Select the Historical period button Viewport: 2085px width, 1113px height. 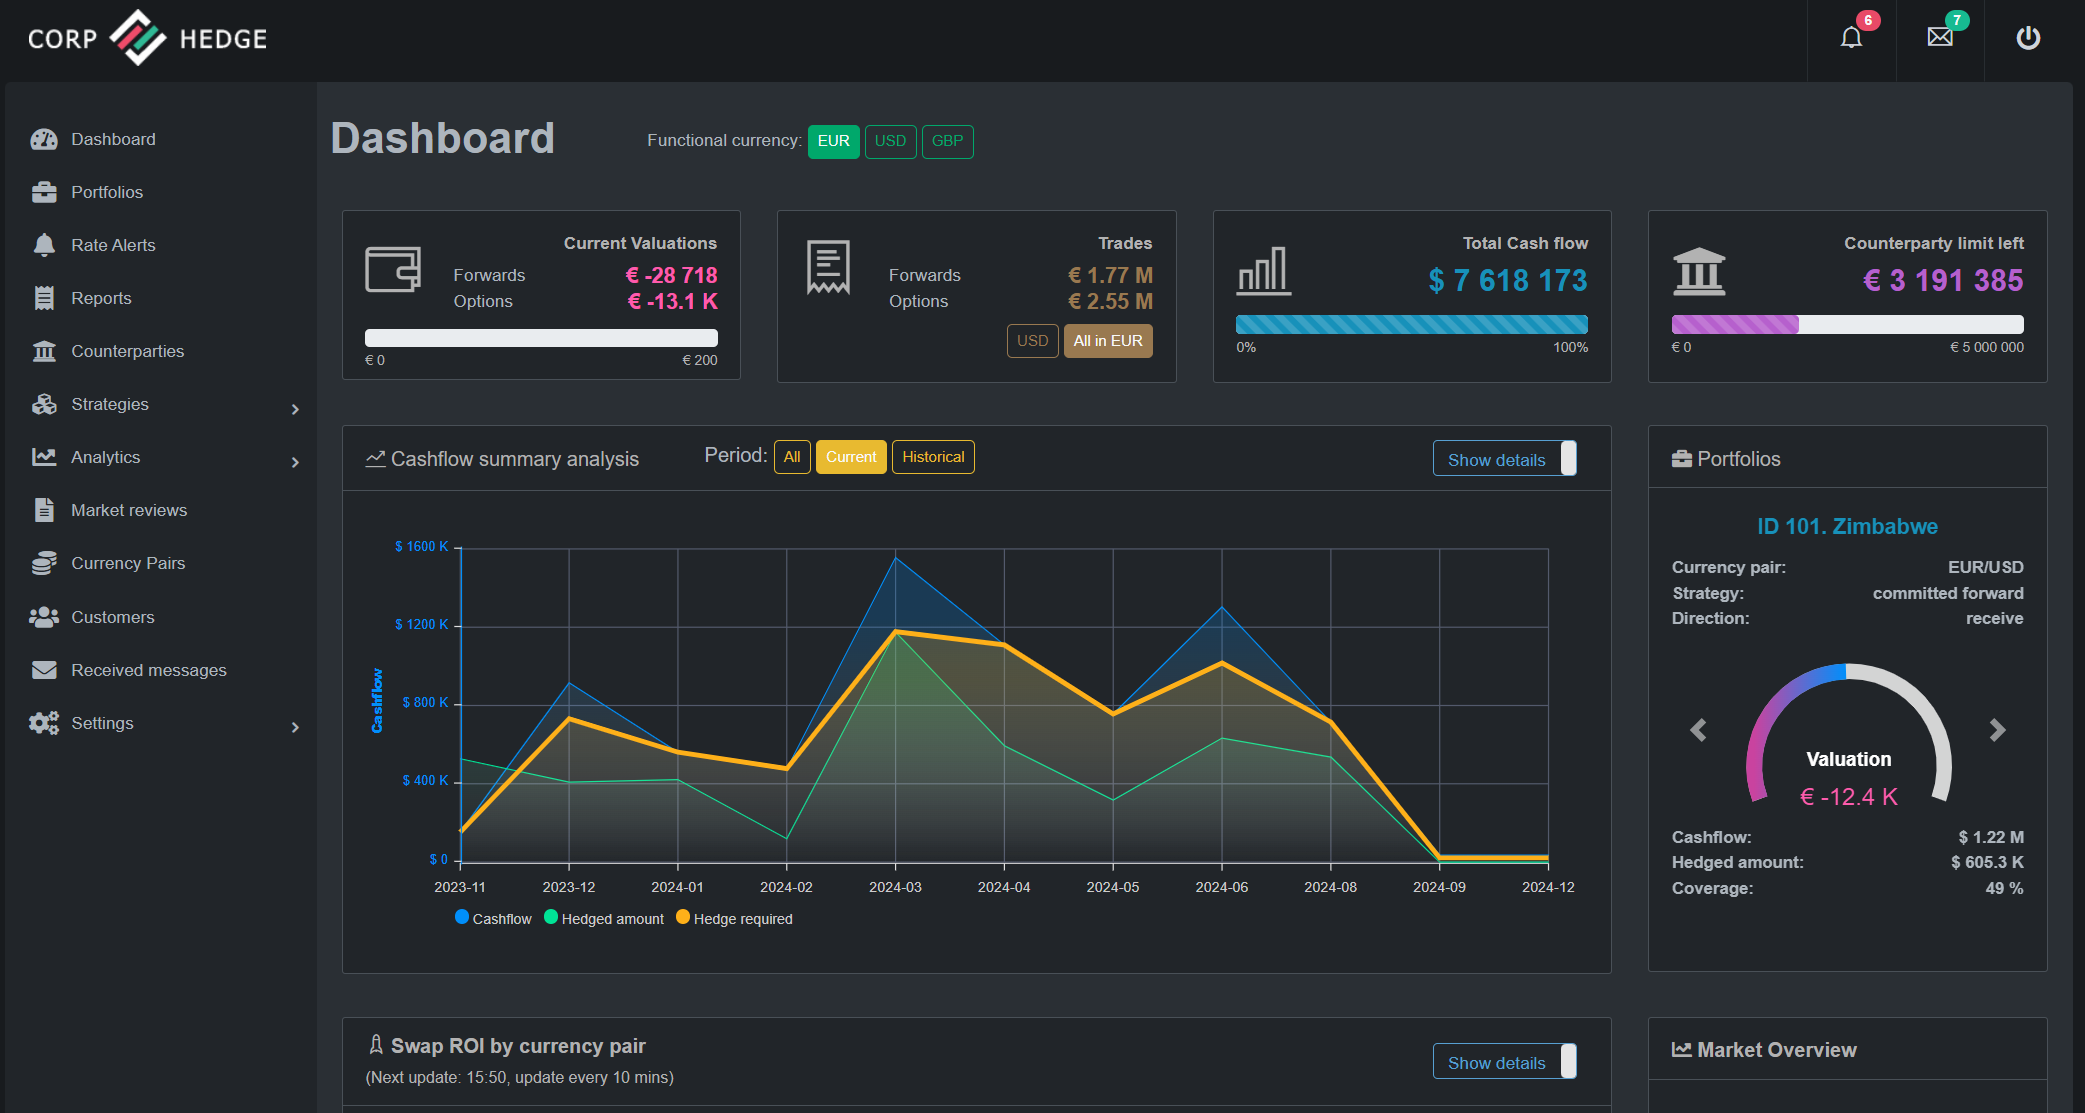point(933,457)
